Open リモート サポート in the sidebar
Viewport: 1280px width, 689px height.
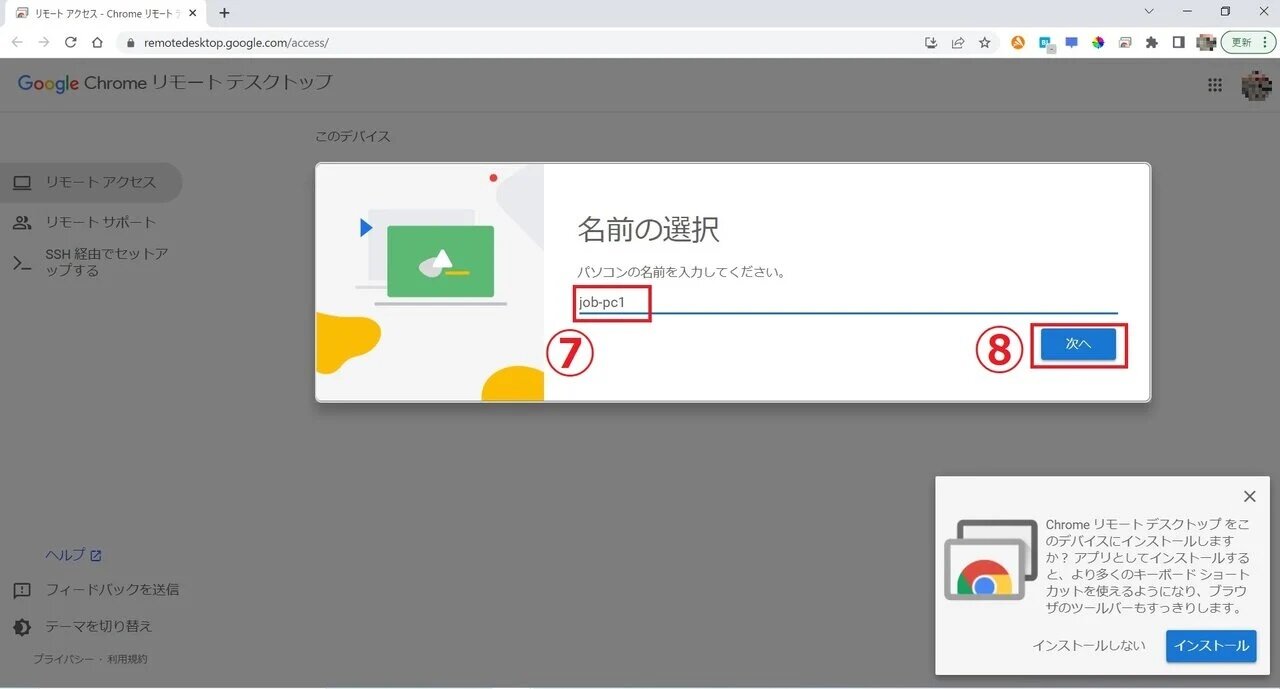[x=90, y=222]
